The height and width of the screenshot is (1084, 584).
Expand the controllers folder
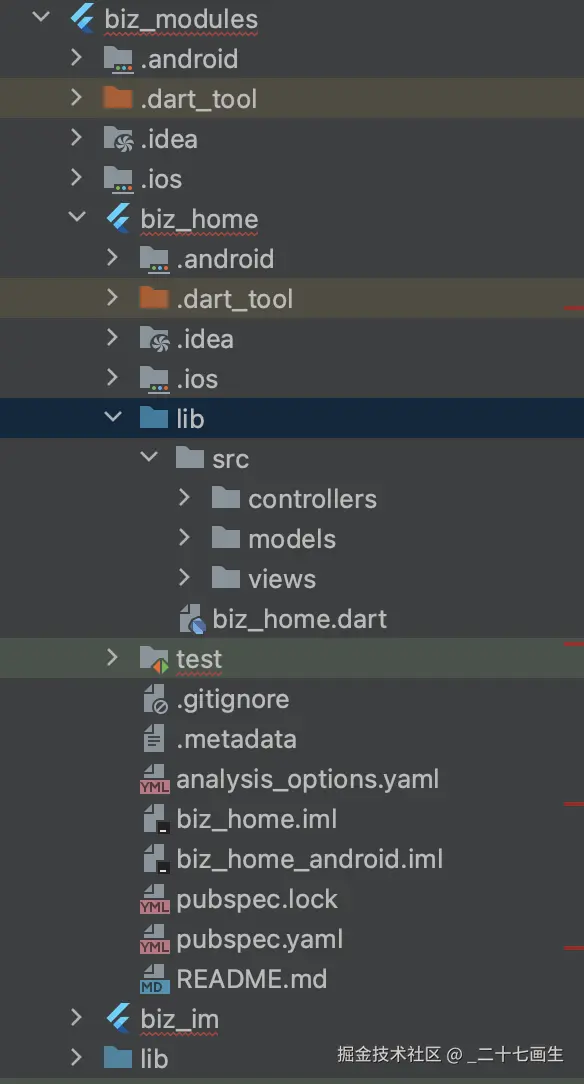(x=184, y=498)
